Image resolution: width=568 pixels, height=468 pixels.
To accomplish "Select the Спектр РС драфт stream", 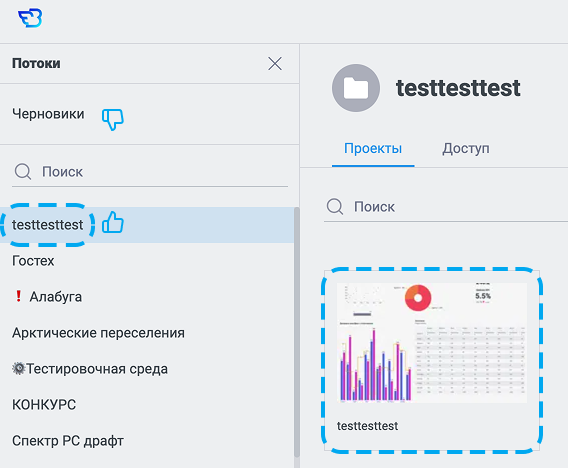I will pyautogui.click(x=68, y=441).
